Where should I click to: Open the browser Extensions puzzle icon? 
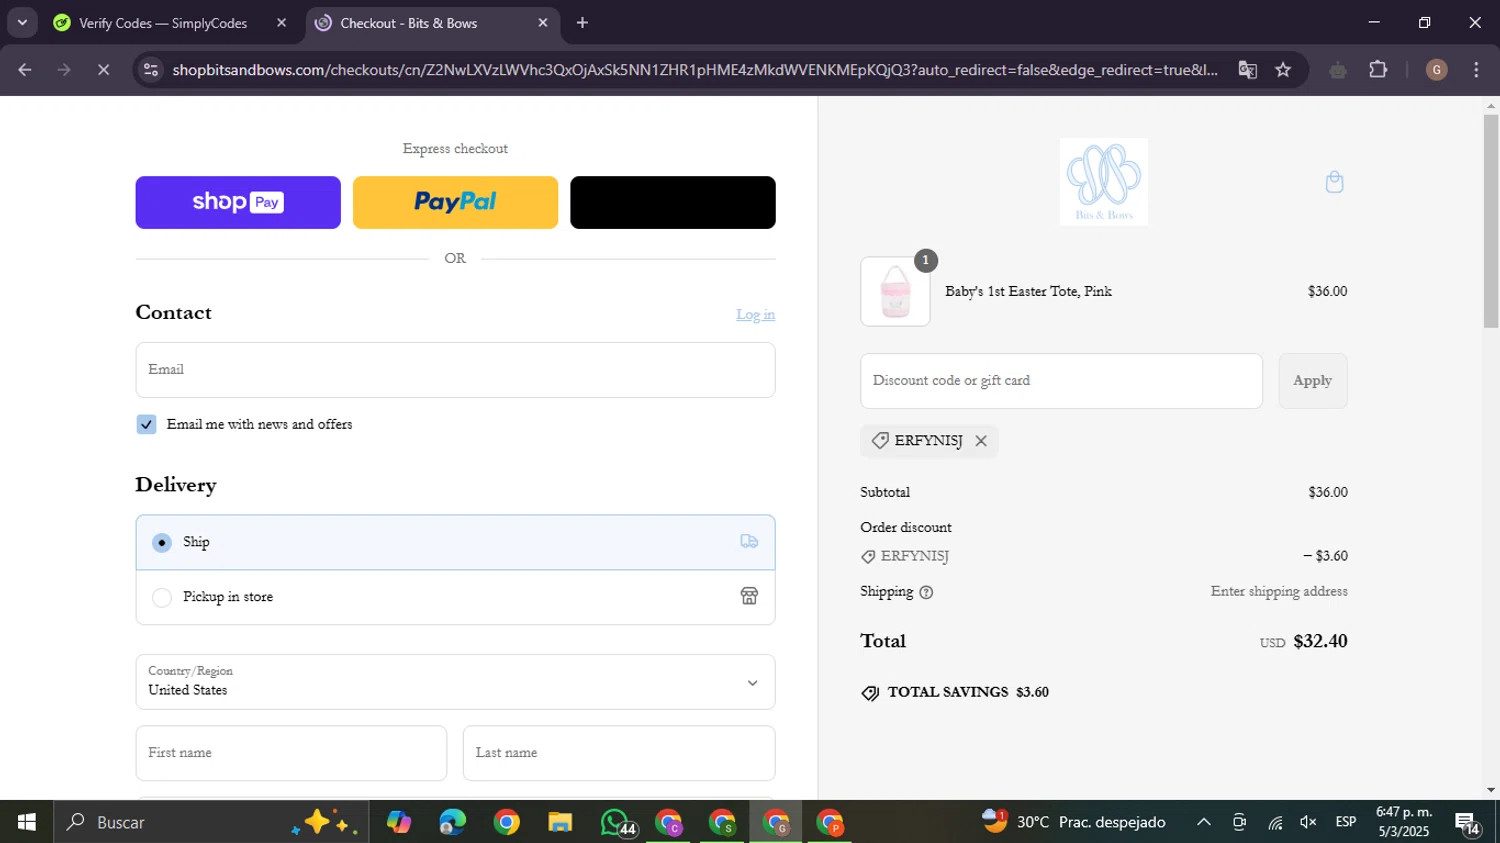[x=1378, y=70]
